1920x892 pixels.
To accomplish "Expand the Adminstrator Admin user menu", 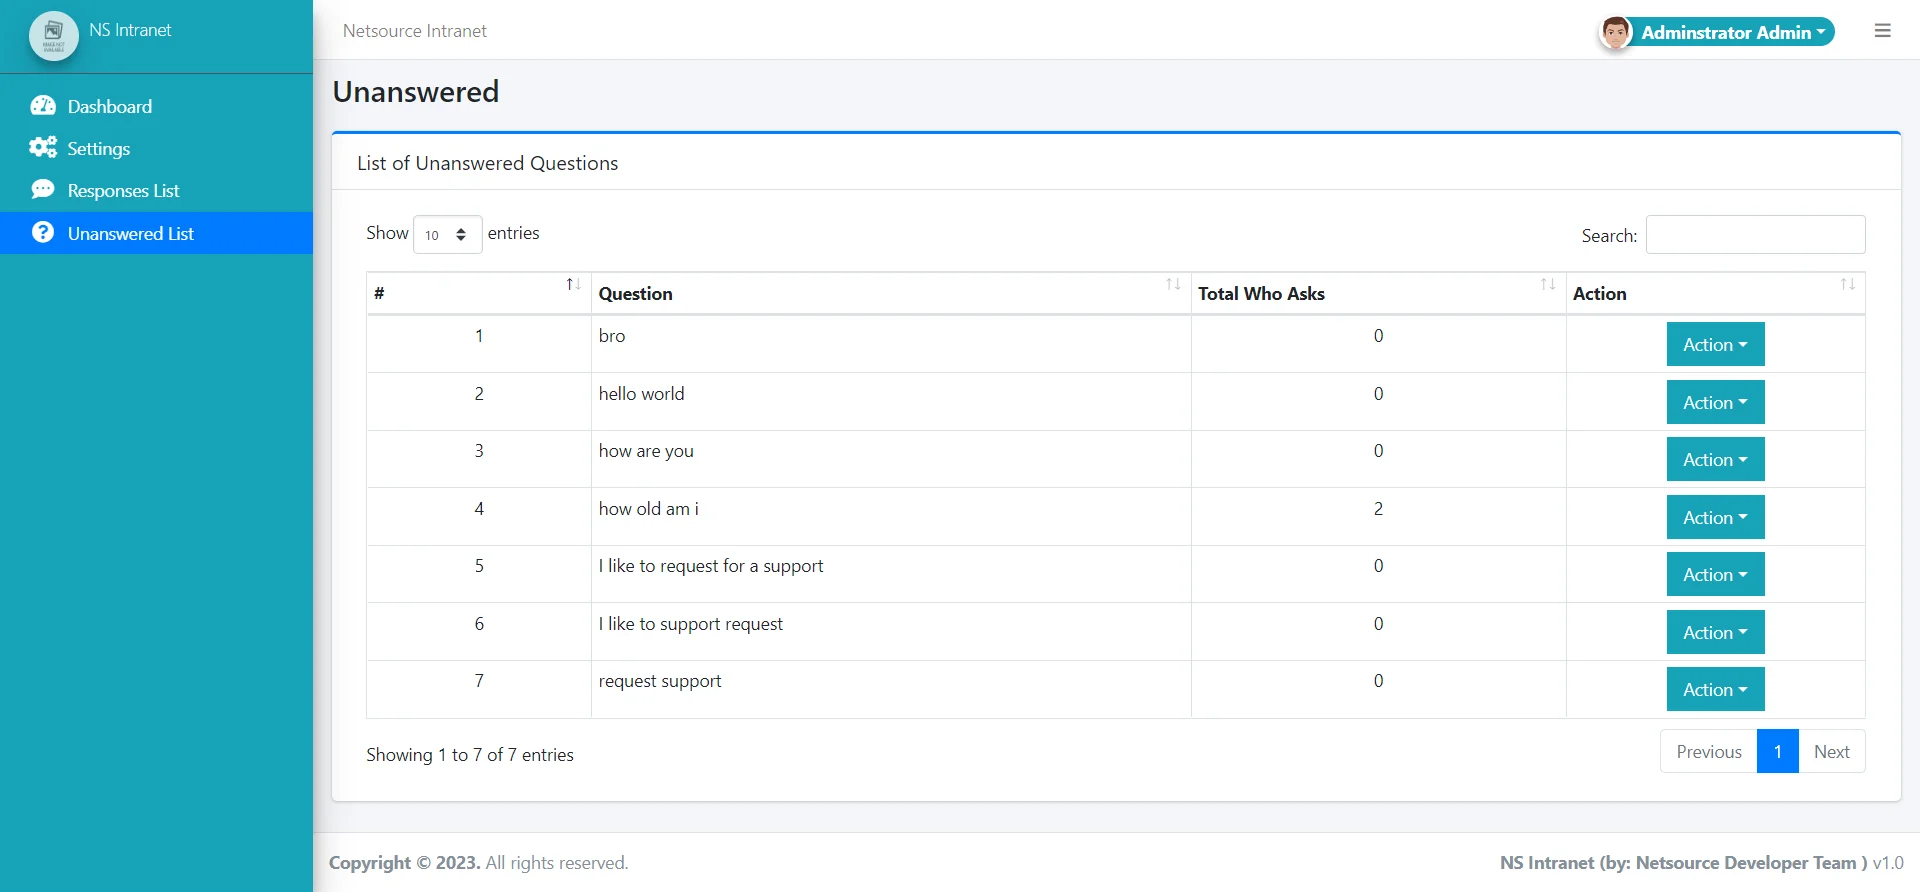I will [1733, 33].
